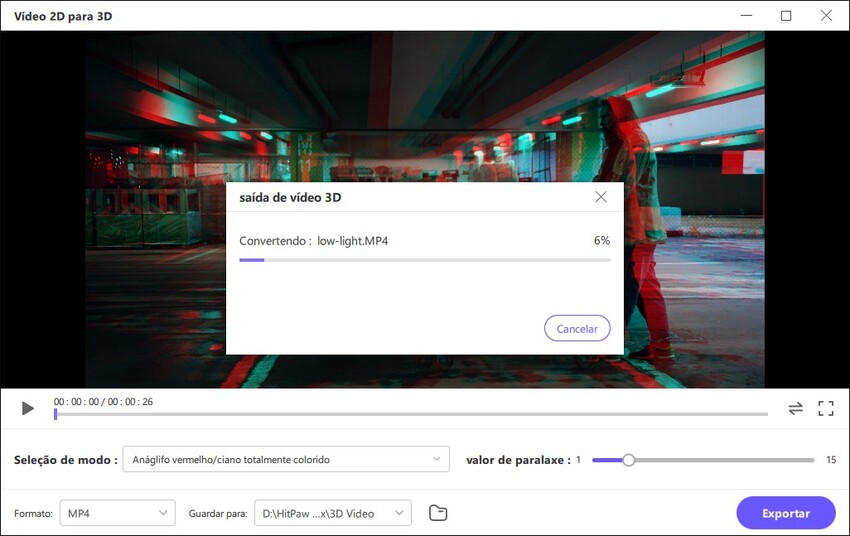Open the output folder icon

438,513
